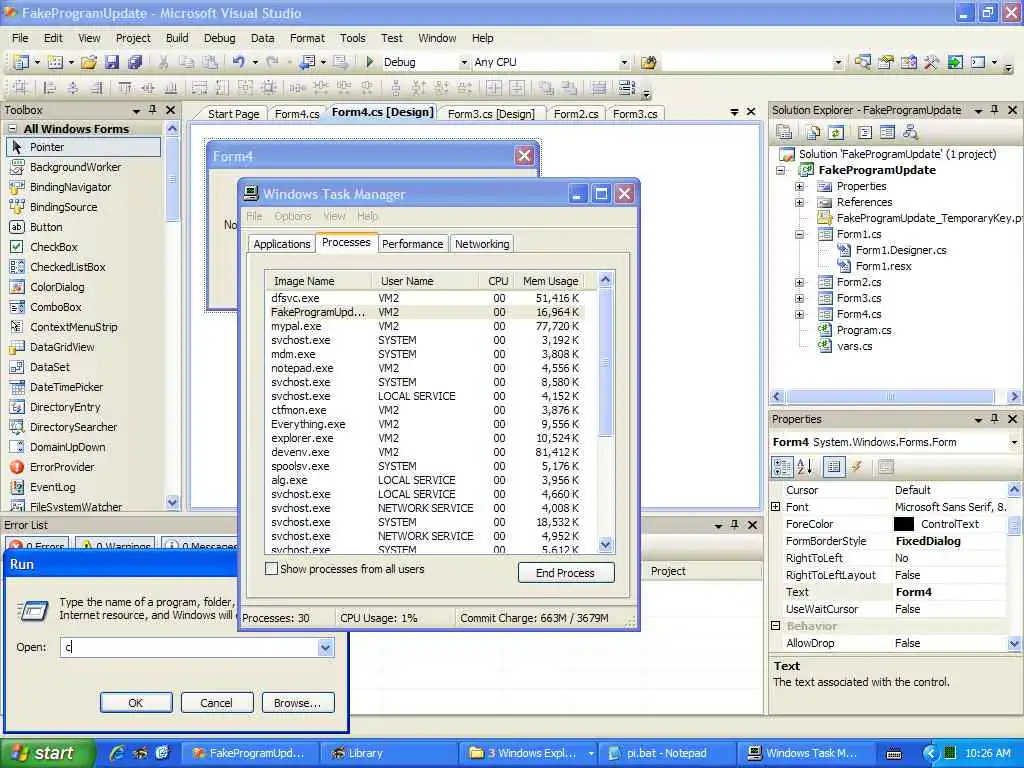Click the View Class Diagram icon in Solution Explorer
This screenshot has width=1024, height=768.
pyautogui.click(x=910, y=133)
